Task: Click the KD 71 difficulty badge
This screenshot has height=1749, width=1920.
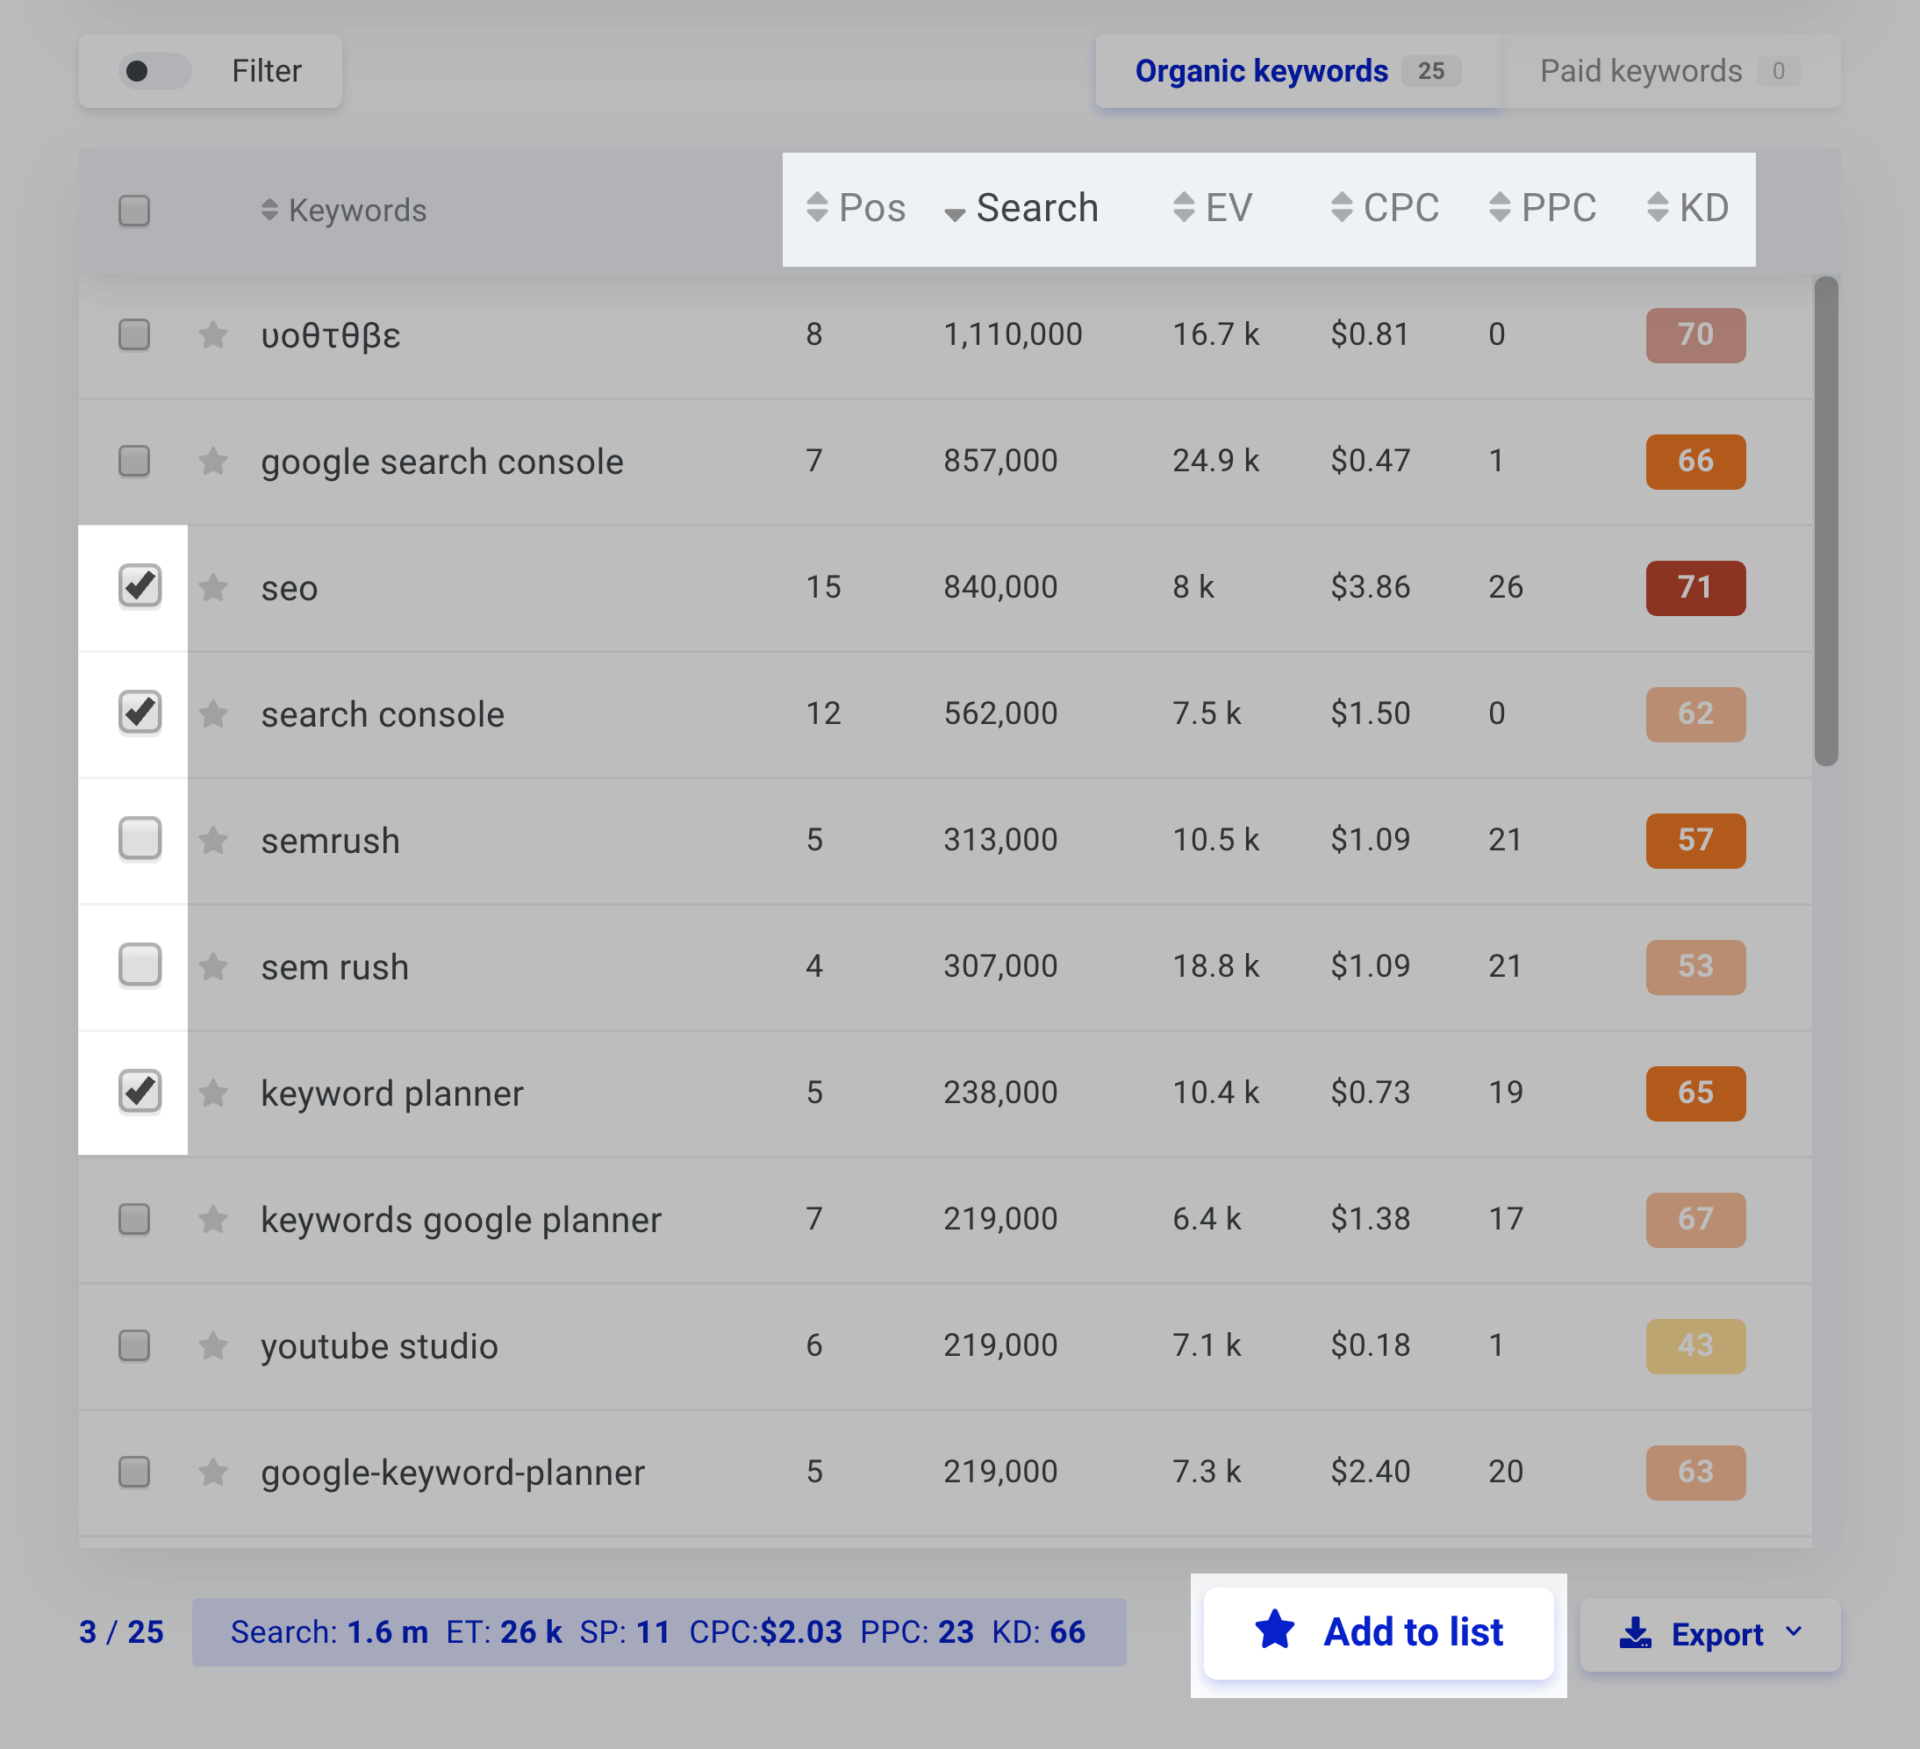Action: pyautogui.click(x=1695, y=588)
